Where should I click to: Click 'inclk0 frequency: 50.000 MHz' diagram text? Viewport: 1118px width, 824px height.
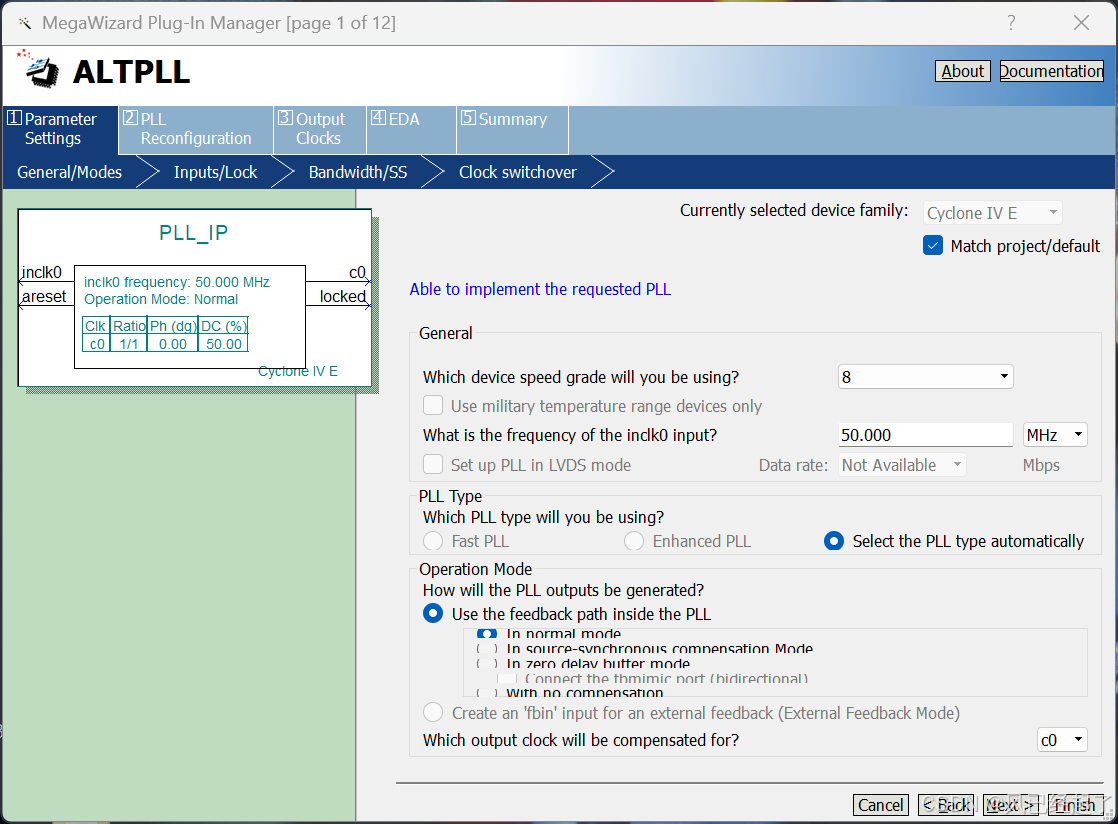[x=177, y=282]
